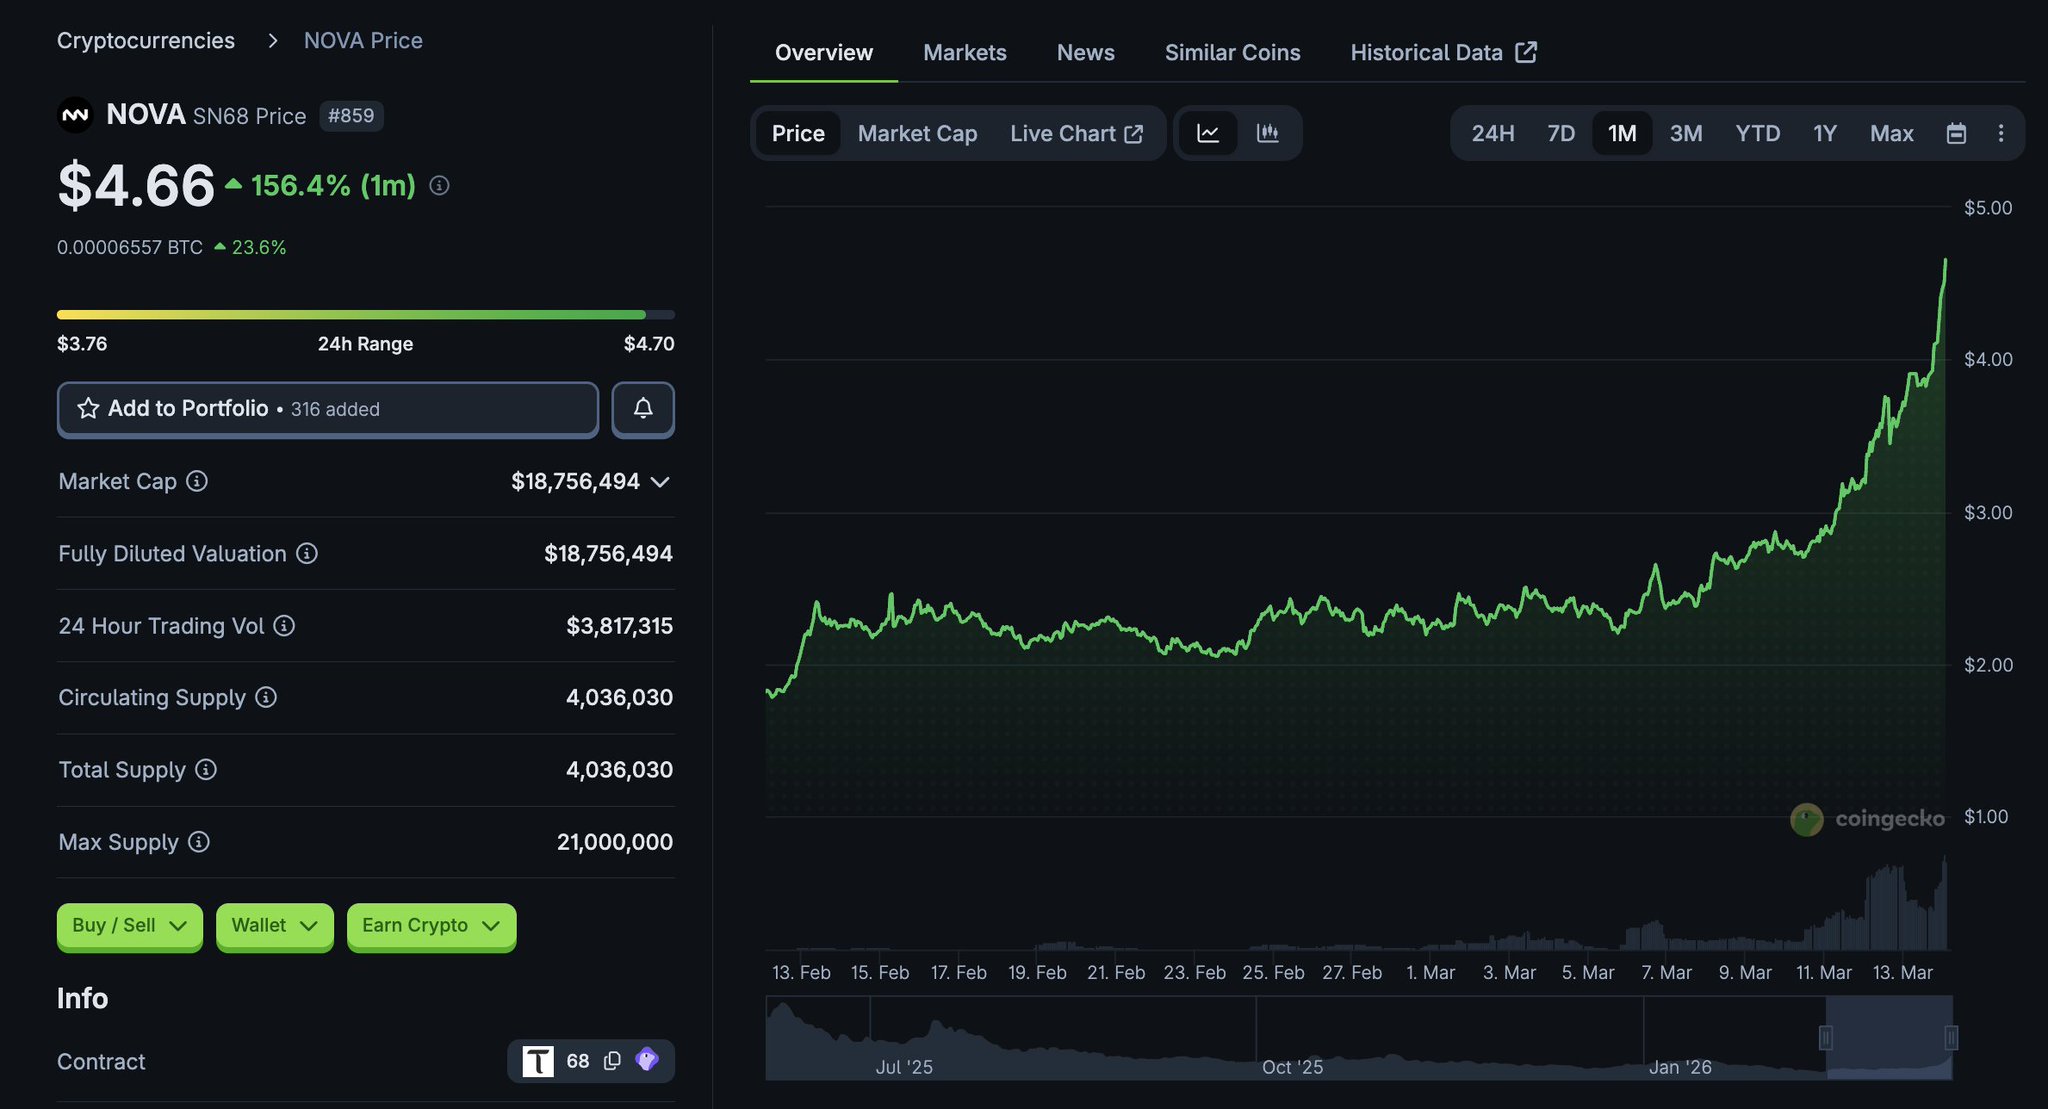Expand the Buy / Sell dropdown
This screenshot has width=2048, height=1109.
pyautogui.click(x=129, y=926)
